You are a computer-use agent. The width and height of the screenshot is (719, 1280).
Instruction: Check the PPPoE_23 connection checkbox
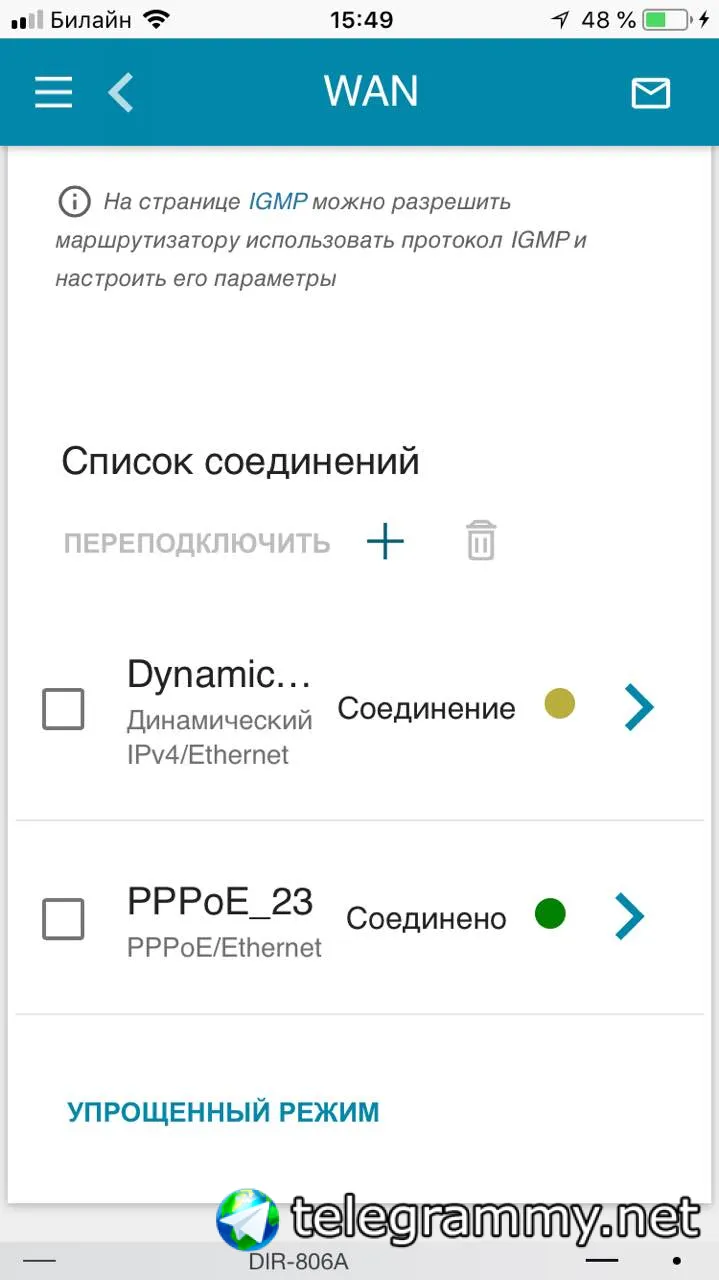63,918
